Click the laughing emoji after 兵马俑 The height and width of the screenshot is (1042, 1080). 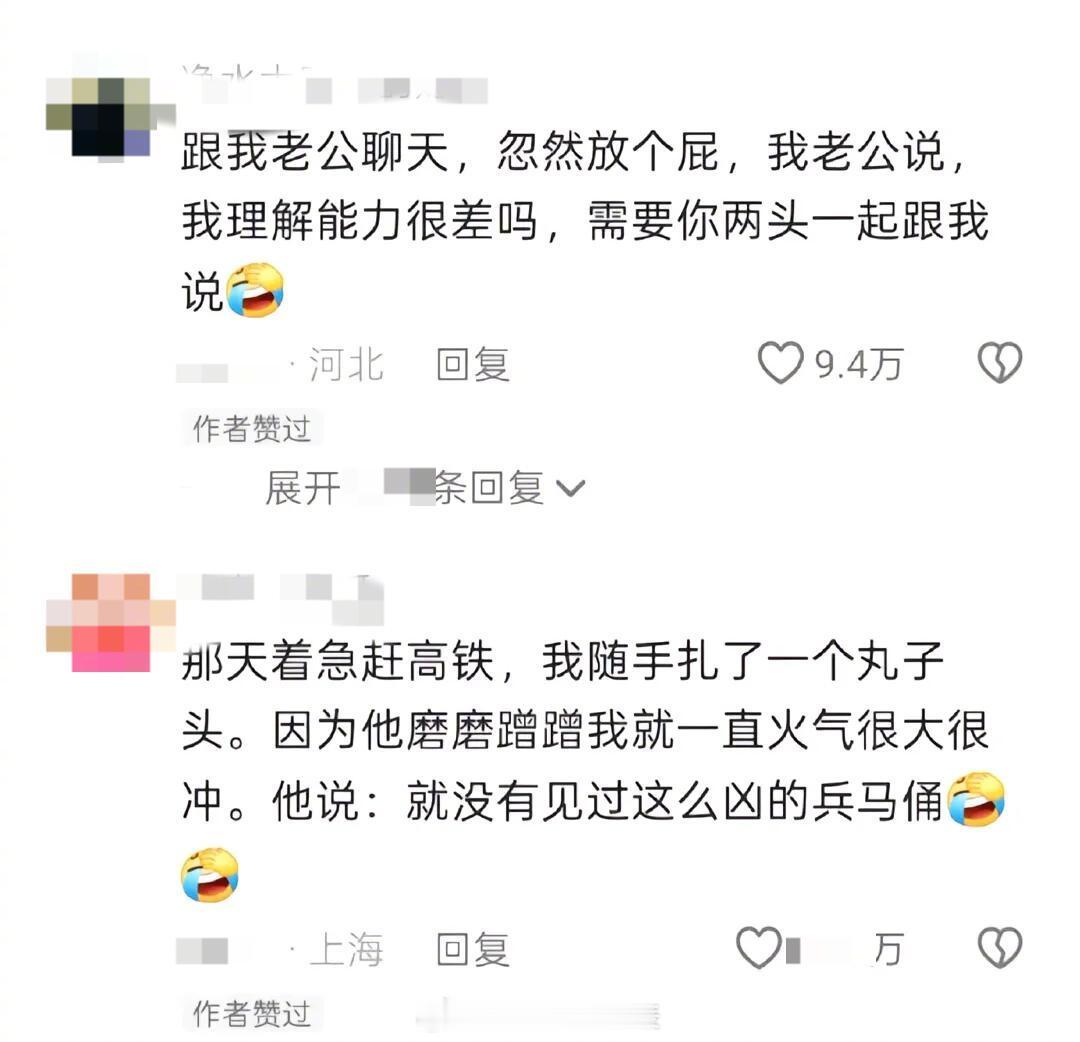[976, 800]
